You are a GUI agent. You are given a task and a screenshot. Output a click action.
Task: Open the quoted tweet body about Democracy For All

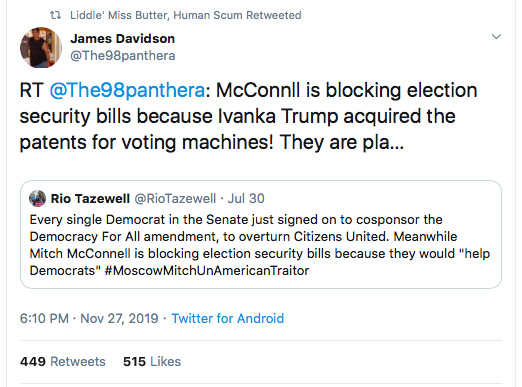[260, 245]
